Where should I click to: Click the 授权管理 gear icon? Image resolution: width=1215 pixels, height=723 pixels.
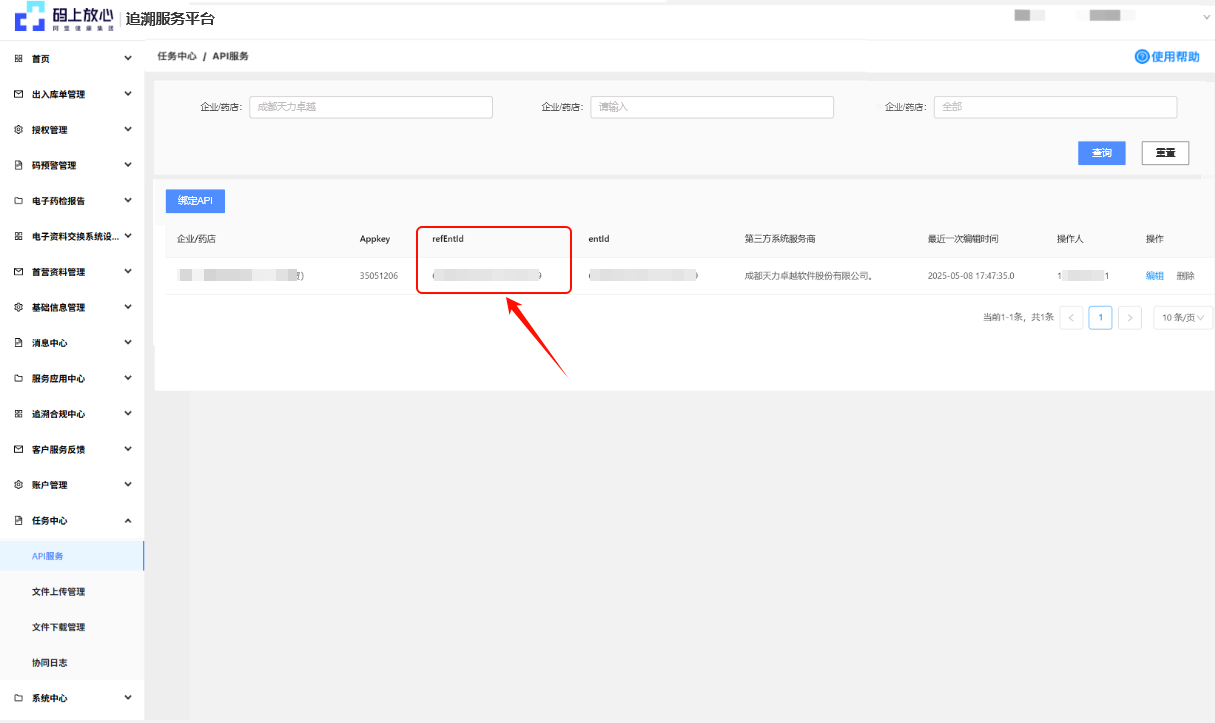(18, 130)
